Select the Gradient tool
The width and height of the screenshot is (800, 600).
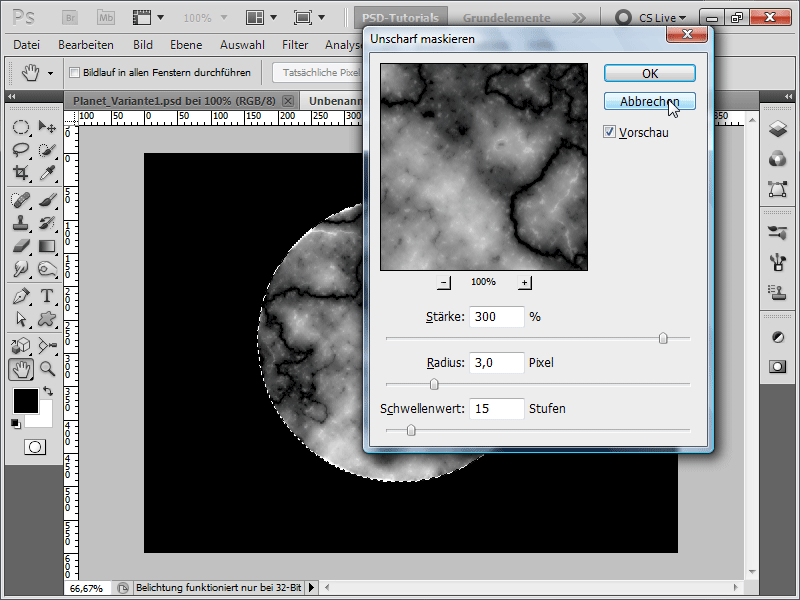(x=47, y=246)
